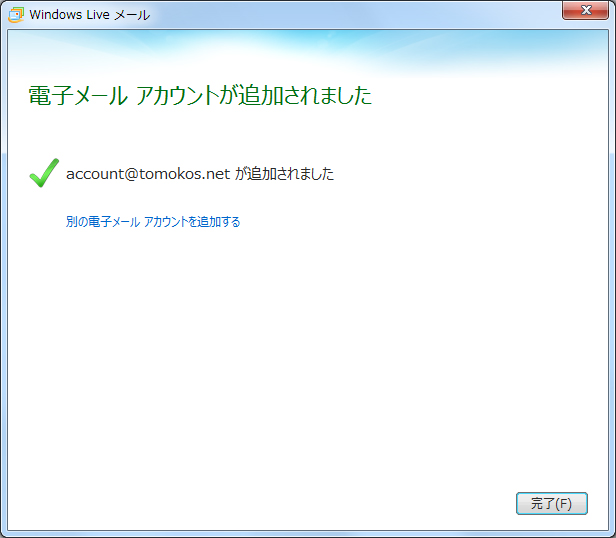616x538 pixels.
Task: Click the Windows Live メール window title text
Action: 90,15
